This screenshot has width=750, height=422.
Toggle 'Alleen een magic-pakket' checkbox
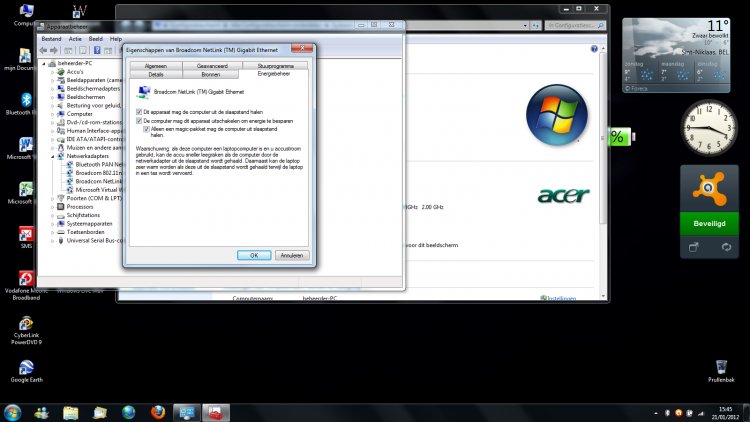coord(146,129)
